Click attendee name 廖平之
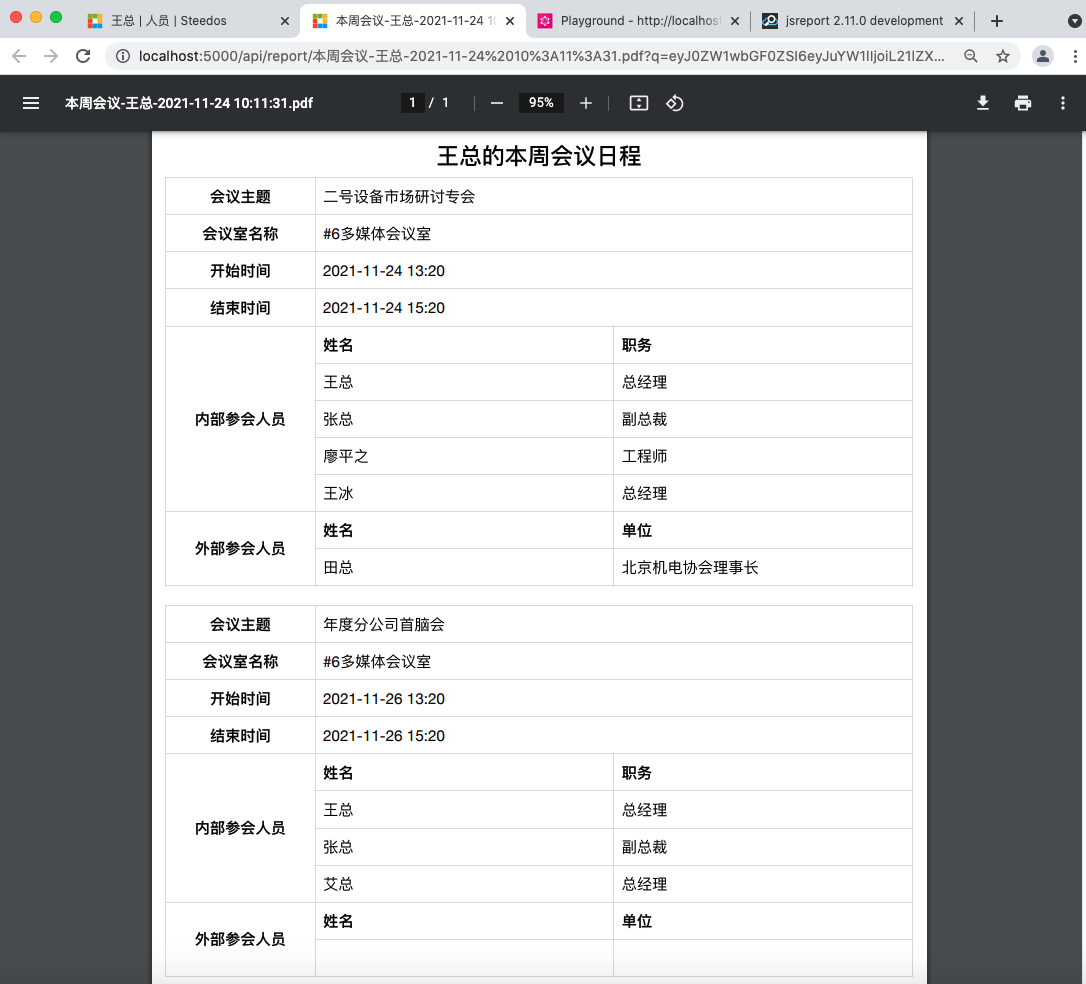 click(346, 456)
